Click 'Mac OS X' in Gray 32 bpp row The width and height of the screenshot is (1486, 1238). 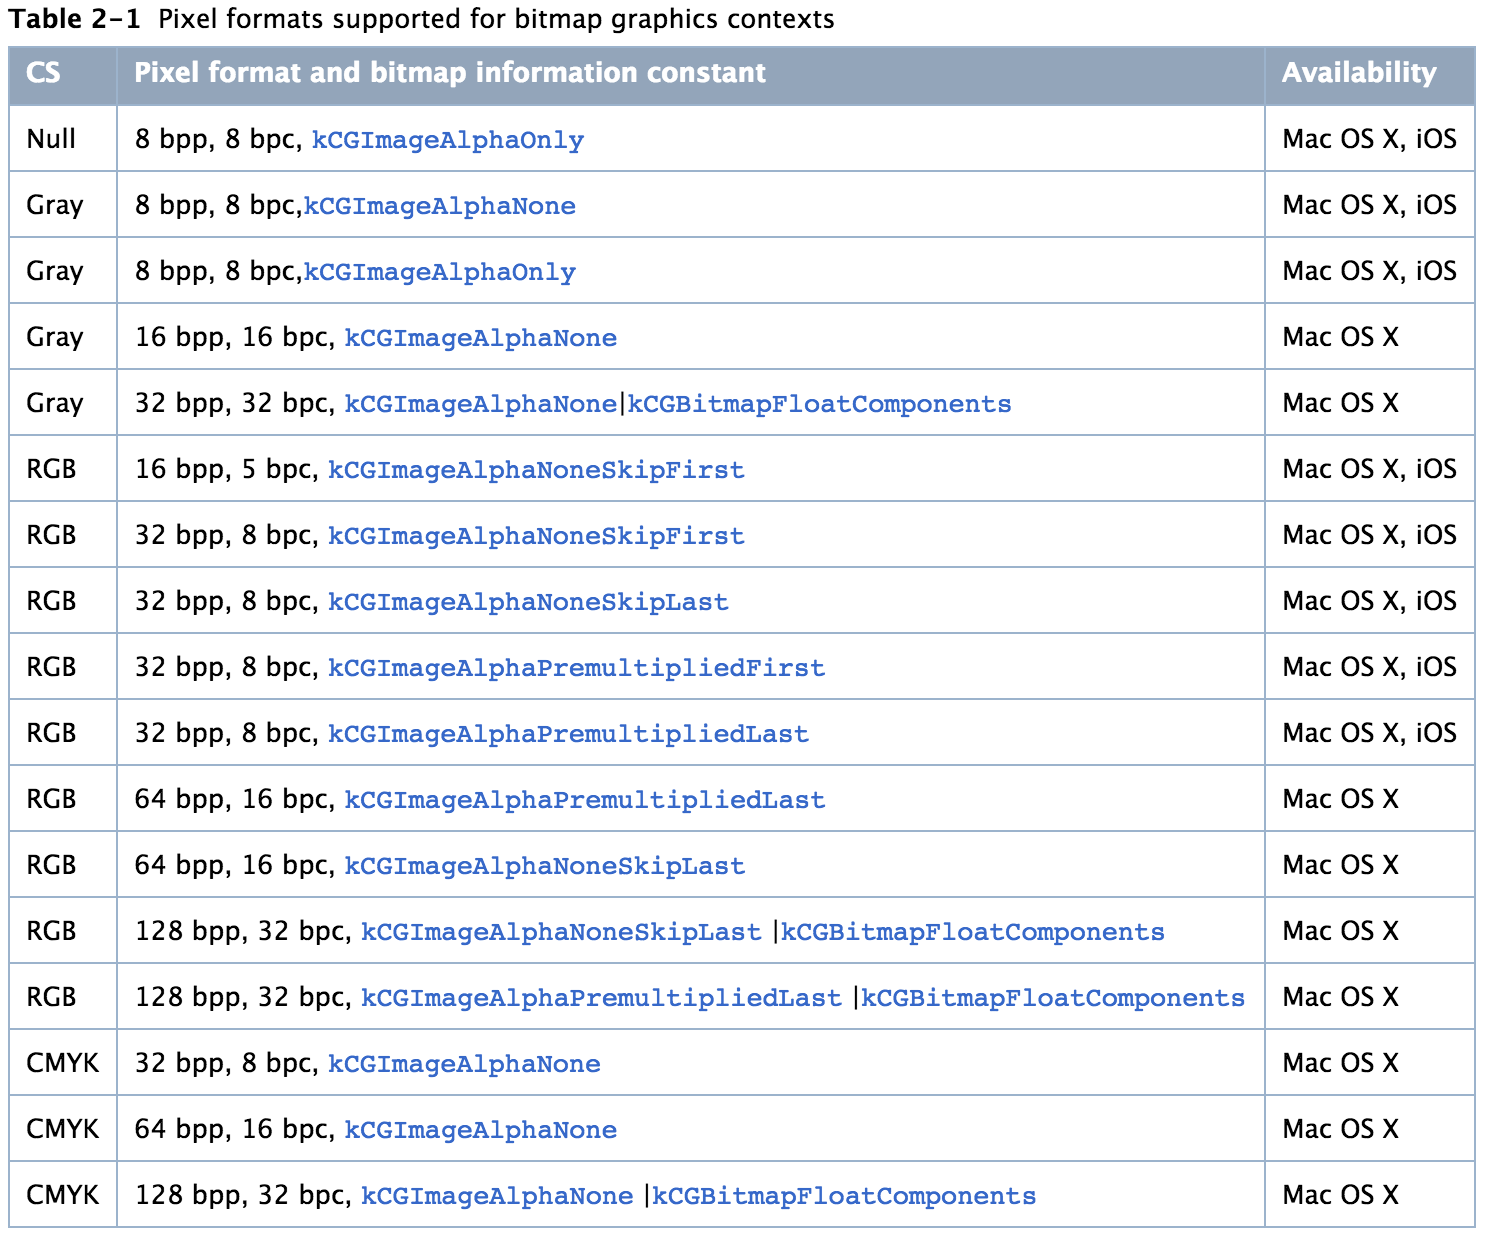1340,403
